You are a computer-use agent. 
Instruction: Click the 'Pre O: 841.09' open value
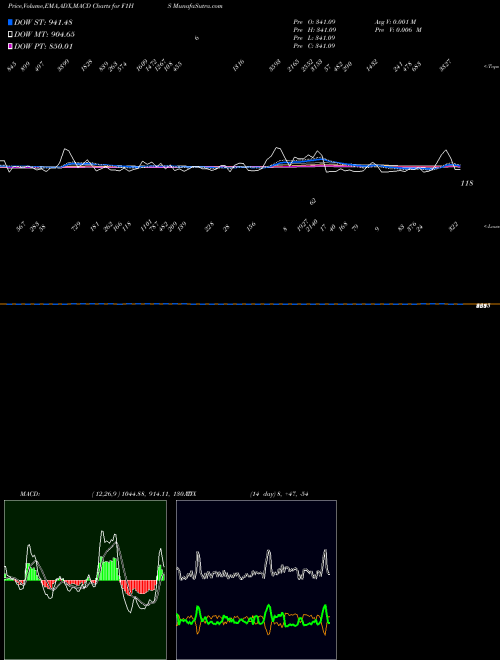click(314, 22)
